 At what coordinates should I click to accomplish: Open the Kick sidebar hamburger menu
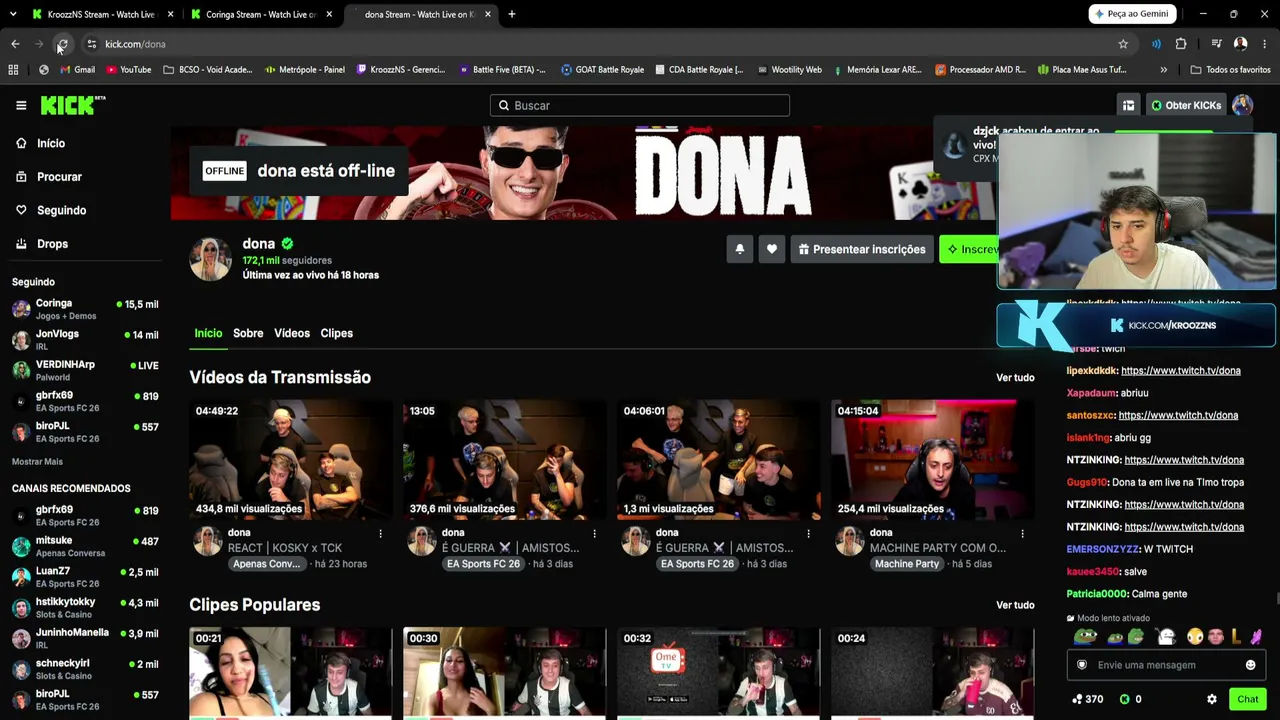[21, 105]
